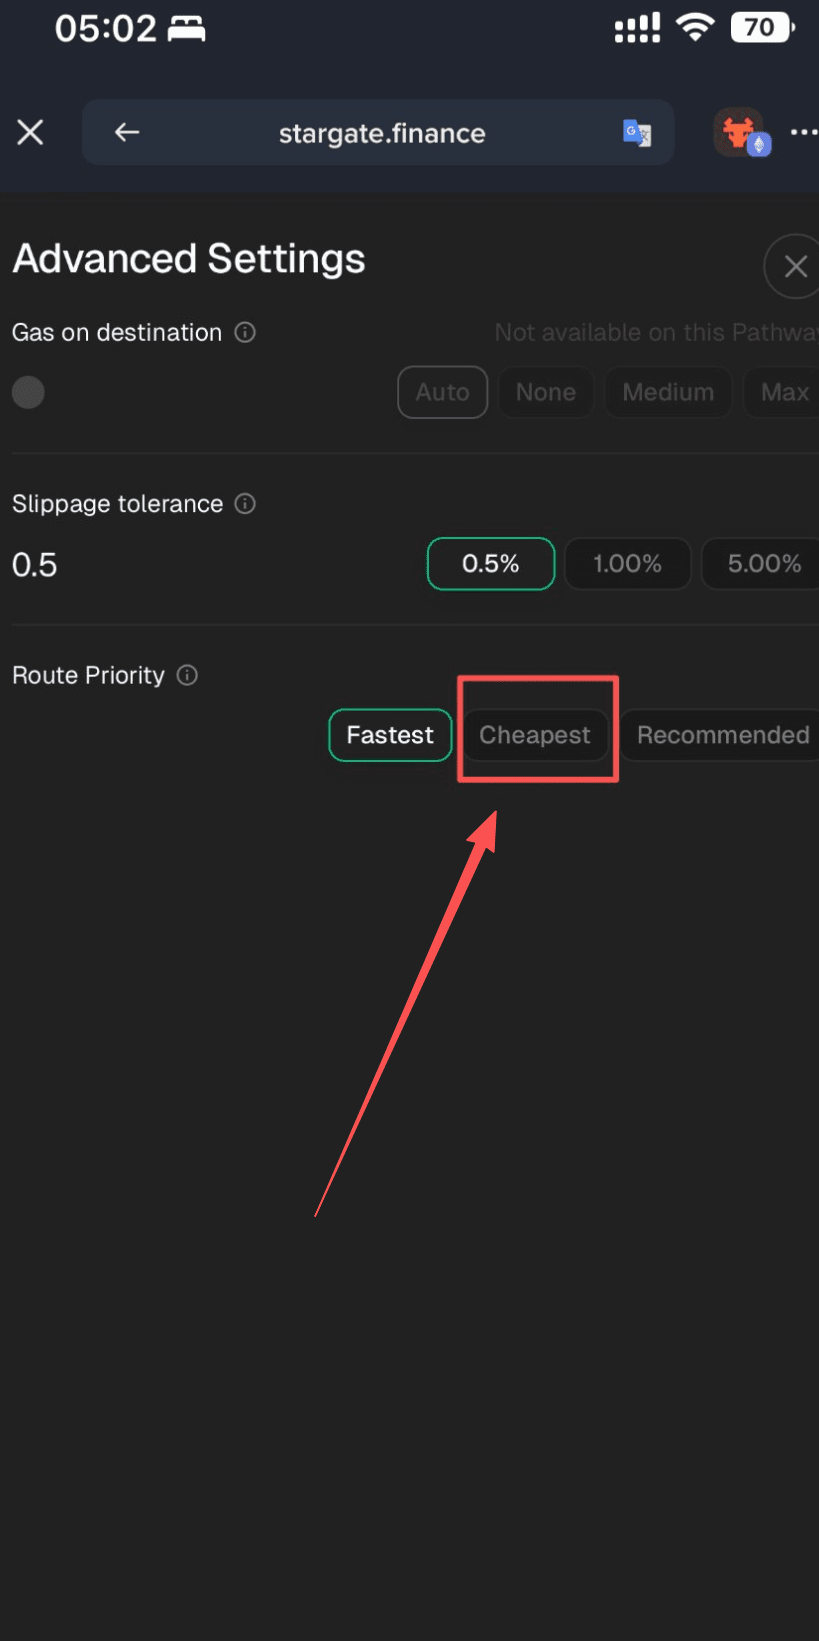
Task: Select the Max gas option
Action: pyautogui.click(x=783, y=392)
